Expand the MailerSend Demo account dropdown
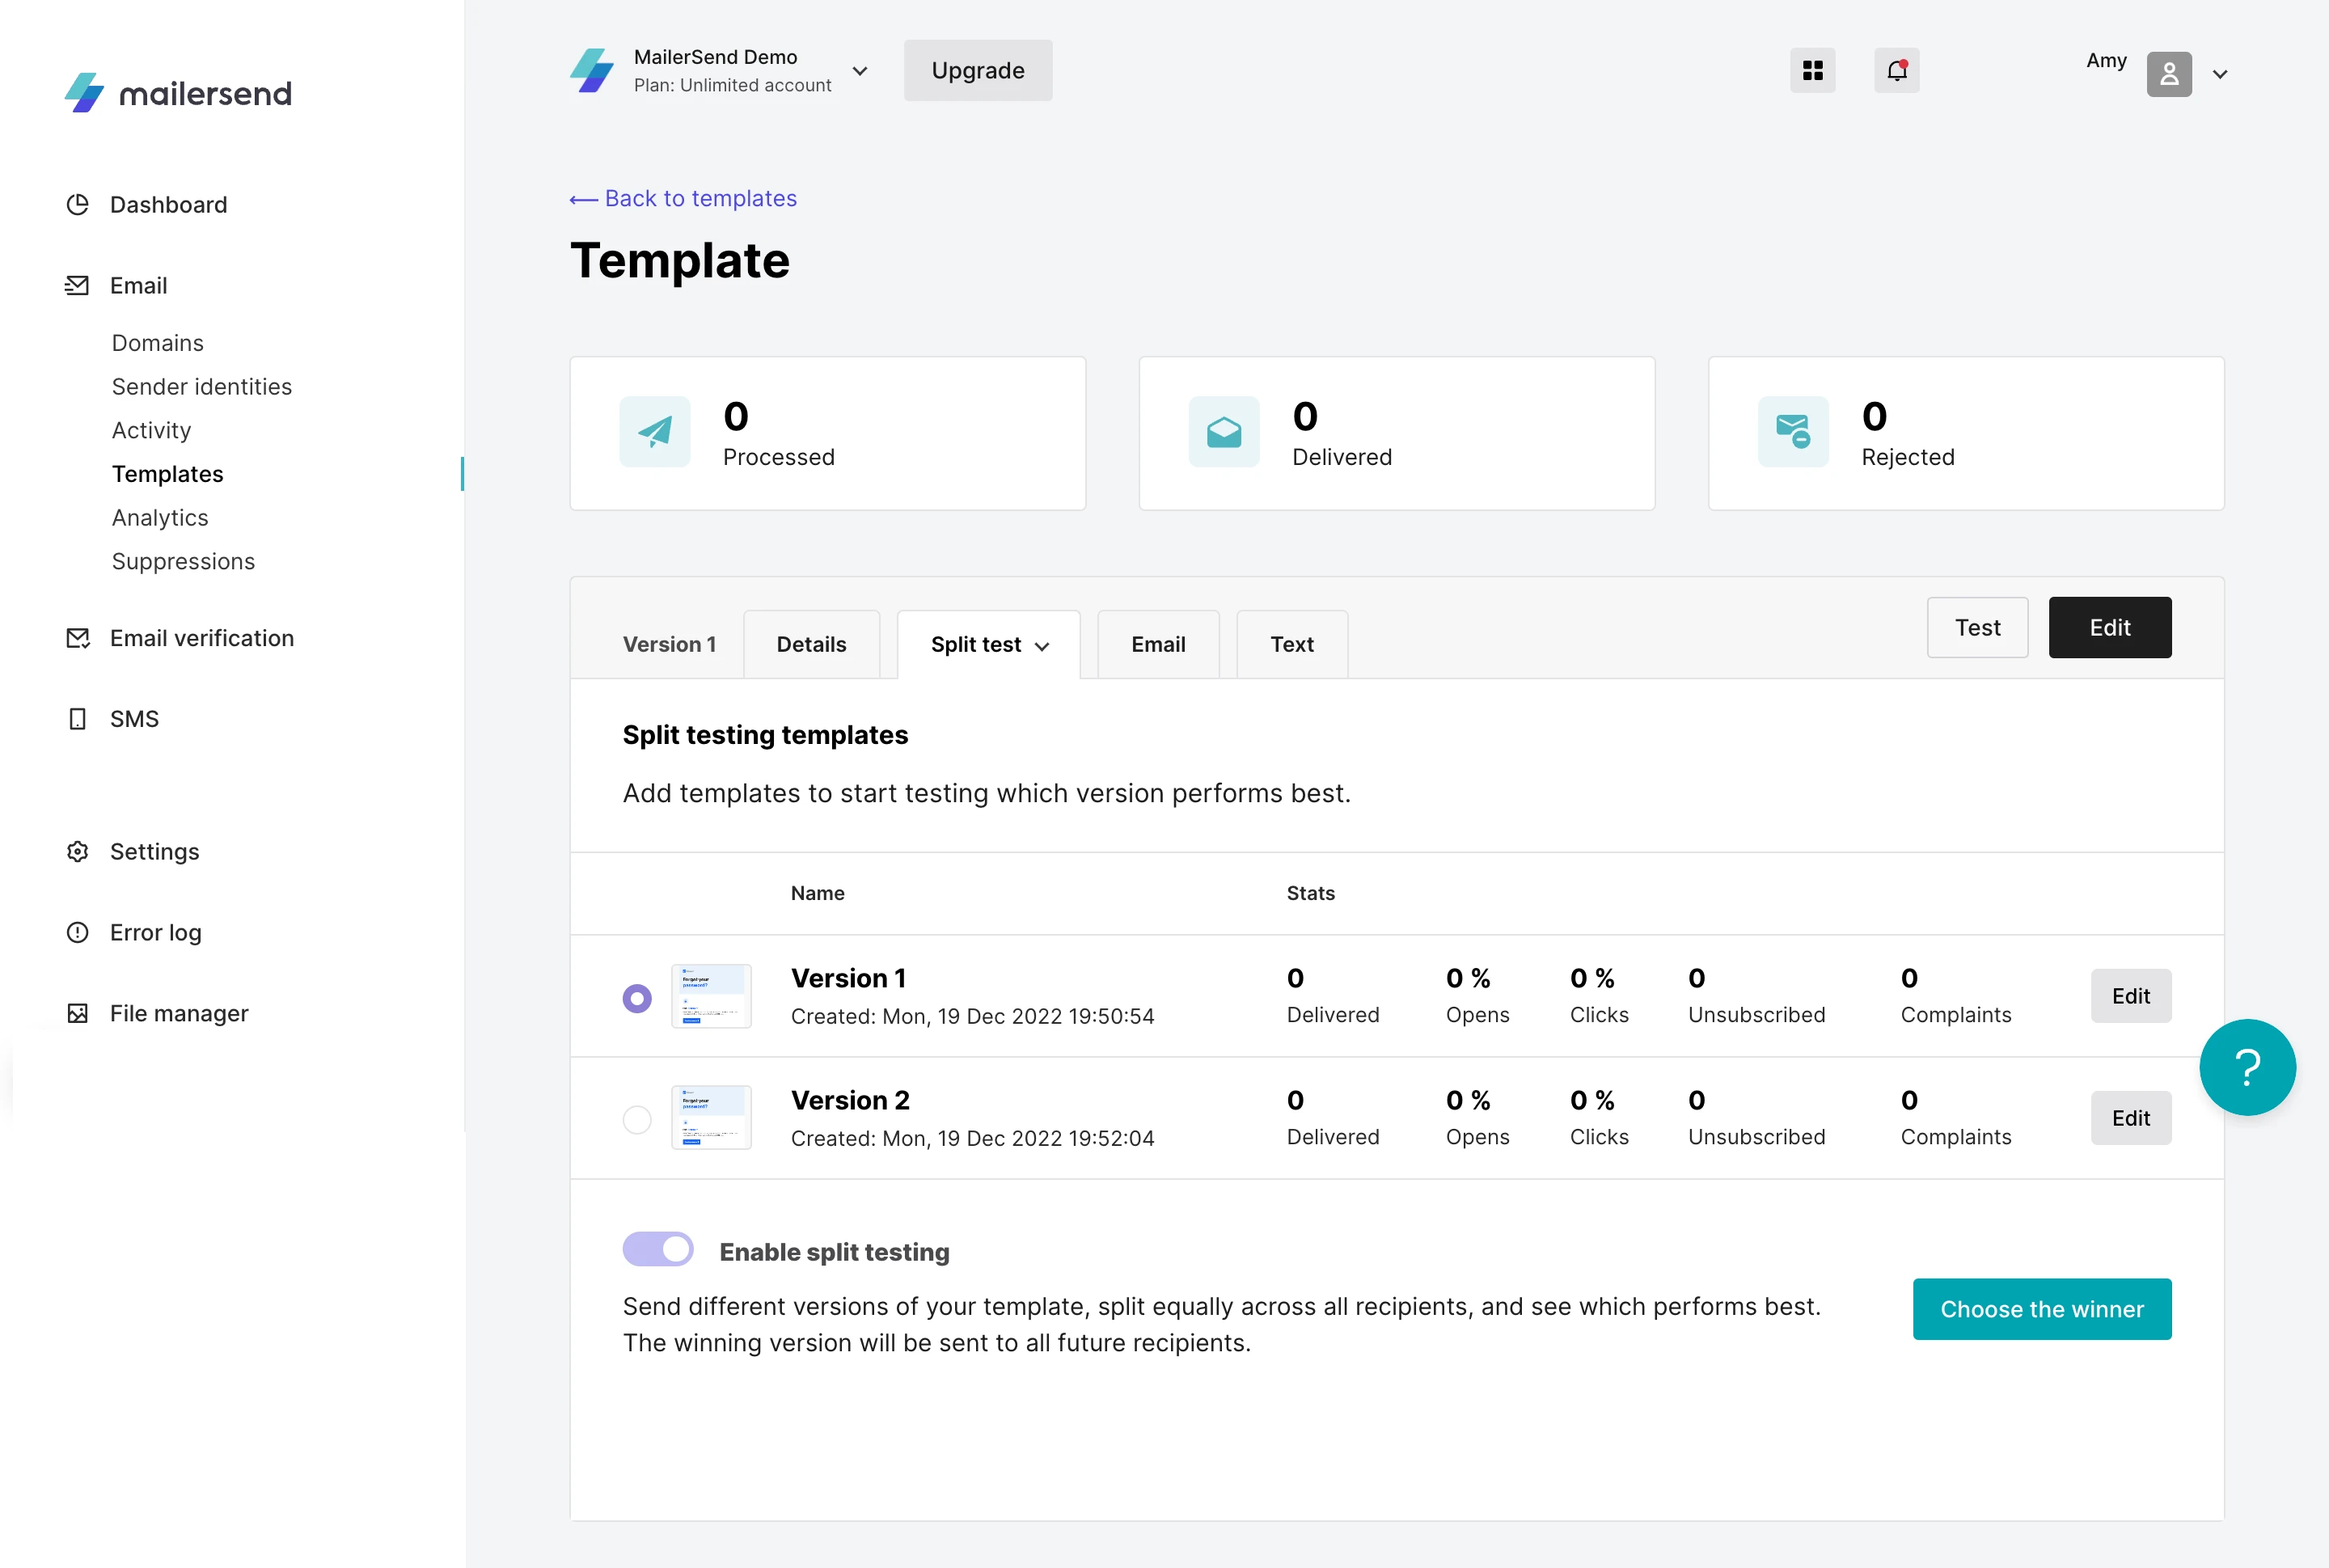This screenshot has height=1568, width=2329. pos(859,71)
